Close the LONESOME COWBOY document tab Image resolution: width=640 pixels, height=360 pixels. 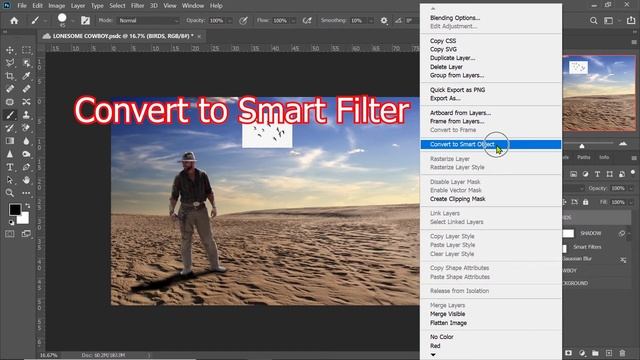click(x=199, y=36)
